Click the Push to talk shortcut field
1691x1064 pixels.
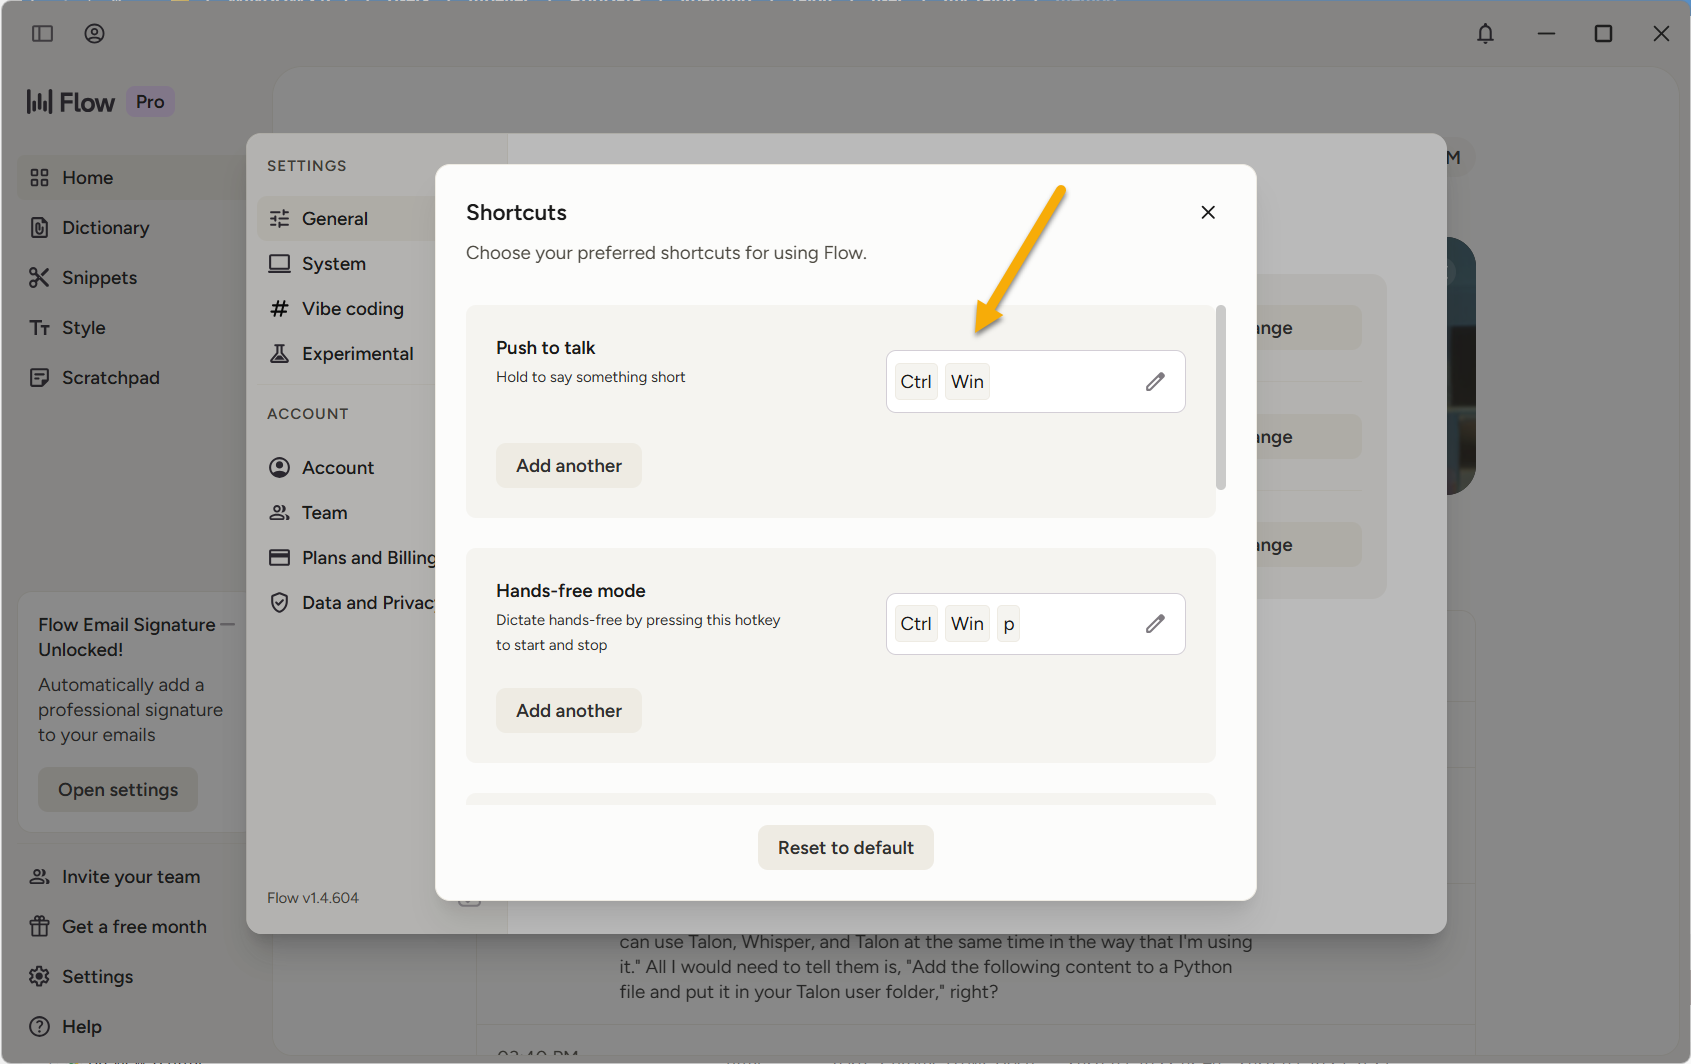click(x=1036, y=382)
